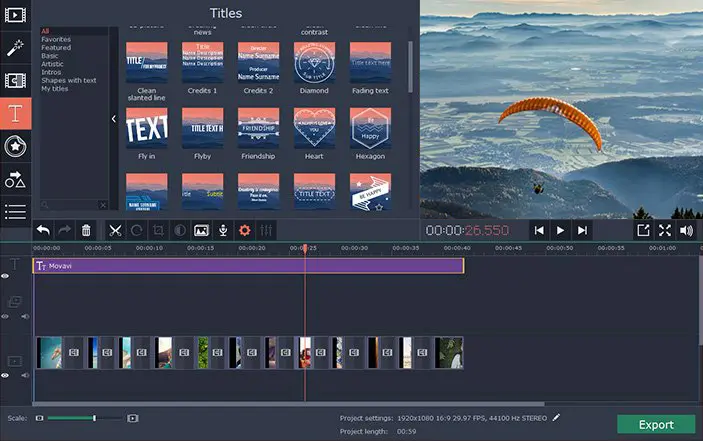Edit project settings with pencil icon
The height and width of the screenshot is (441, 703).
pos(556,417)
